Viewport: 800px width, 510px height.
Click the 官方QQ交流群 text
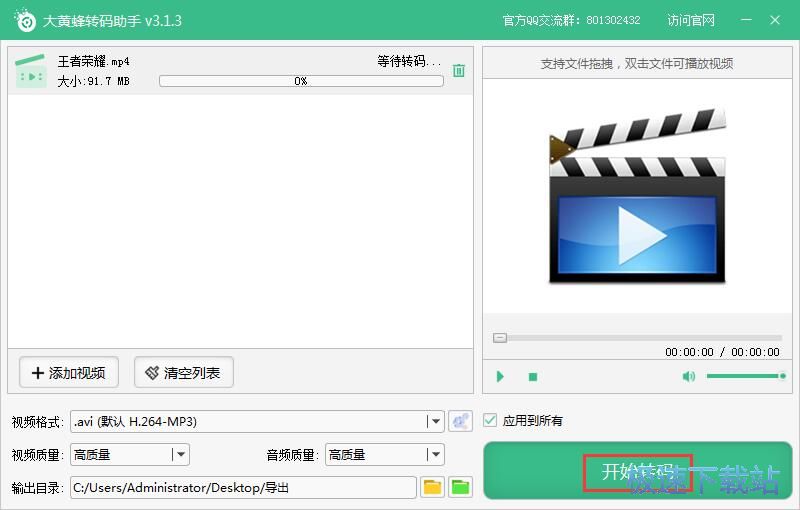point(571,20)
